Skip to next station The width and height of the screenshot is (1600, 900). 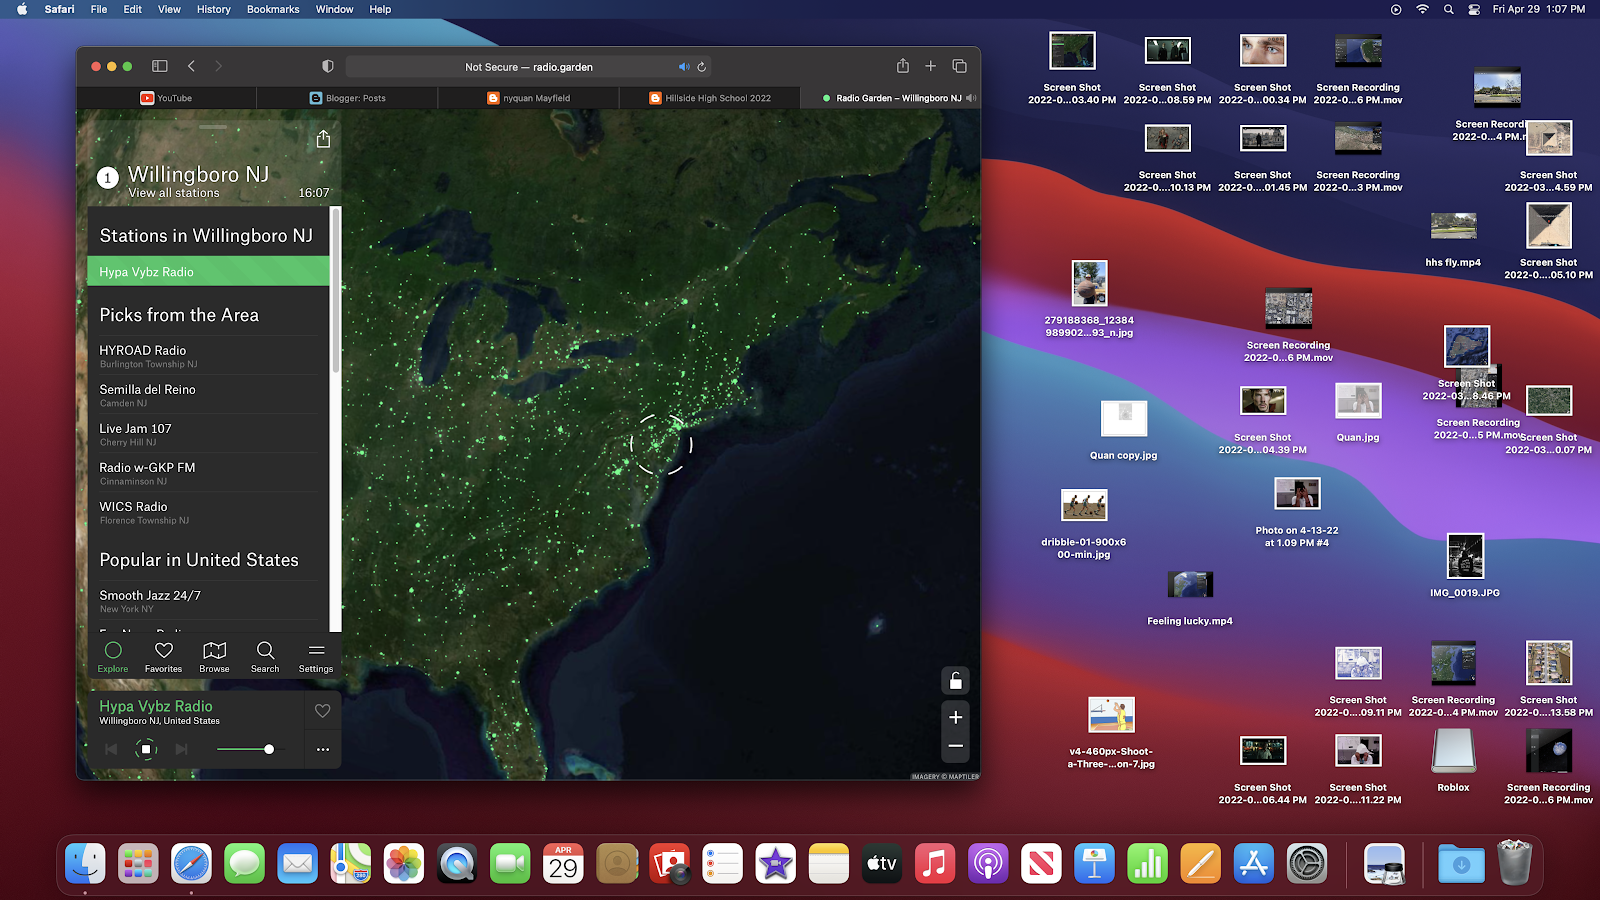pos(181,749)
